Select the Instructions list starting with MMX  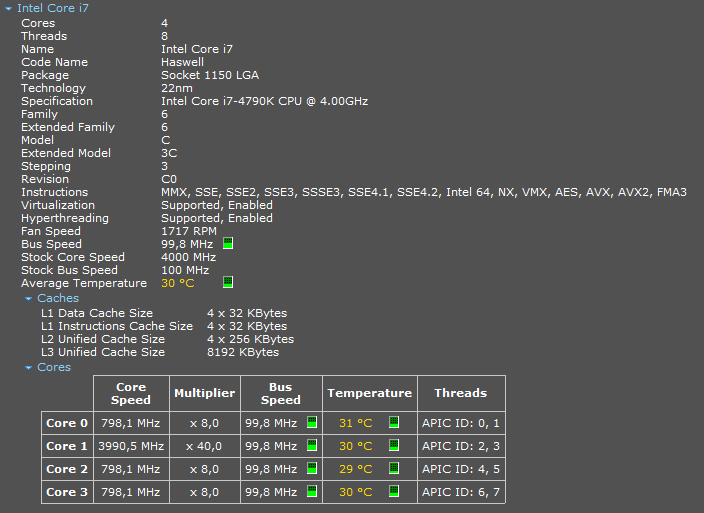click(x=424, y=193)
